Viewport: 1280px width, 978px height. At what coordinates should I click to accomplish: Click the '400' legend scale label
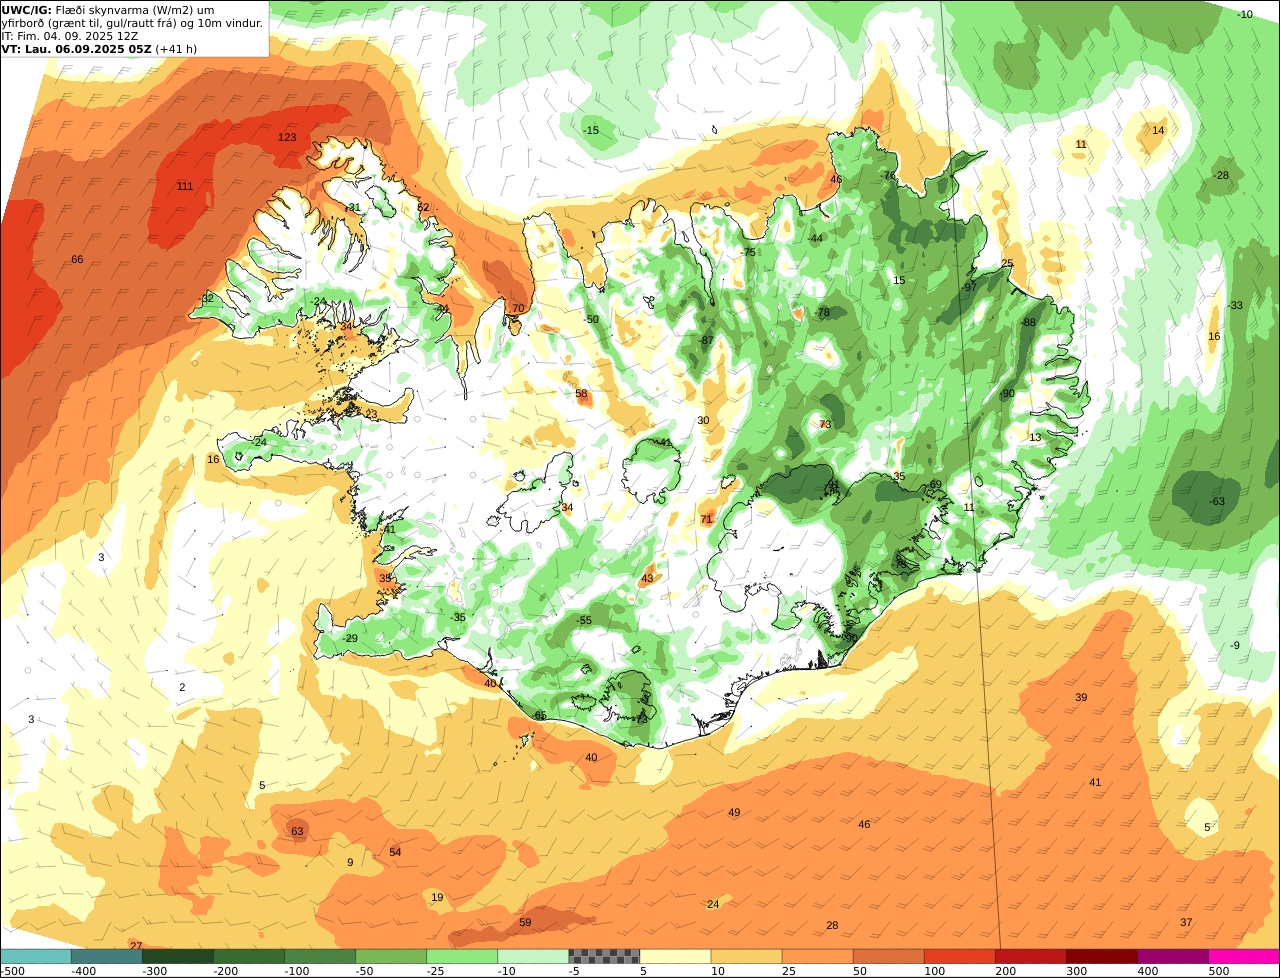1148,971
